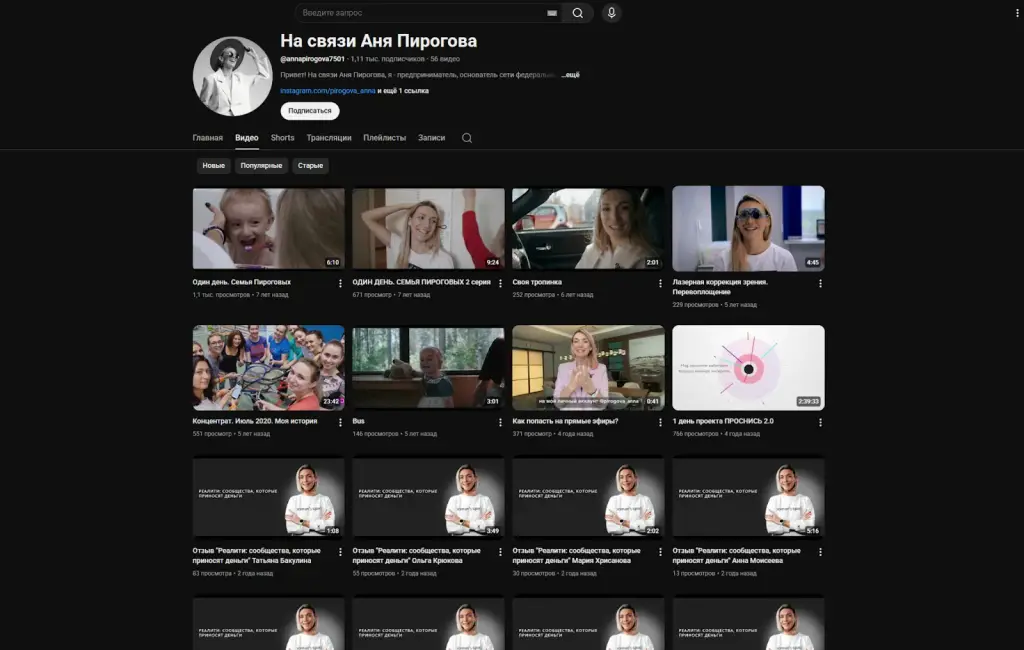Viewport: 1024px width, 650px height.
Task: Open 'Один день. Семья Пироговых' video title
Action: tap(242, 282)
